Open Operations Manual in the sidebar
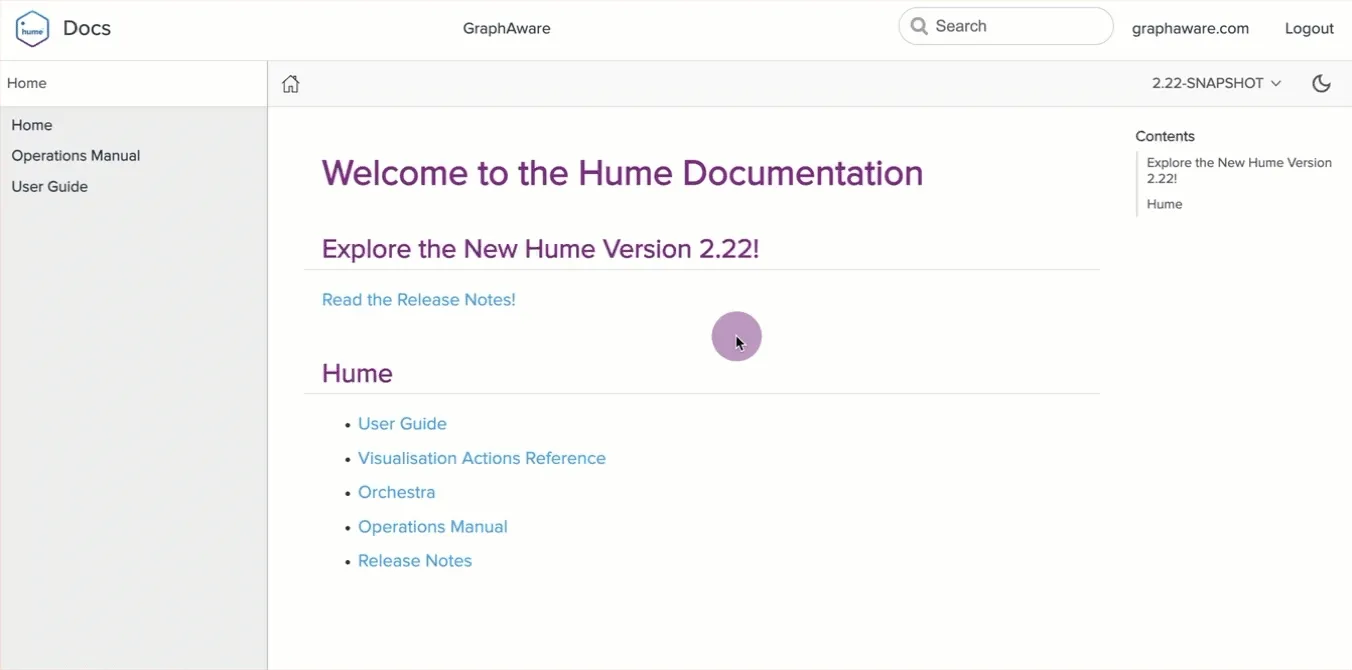This screenshot has height=670, width=1352. (76, 156)
